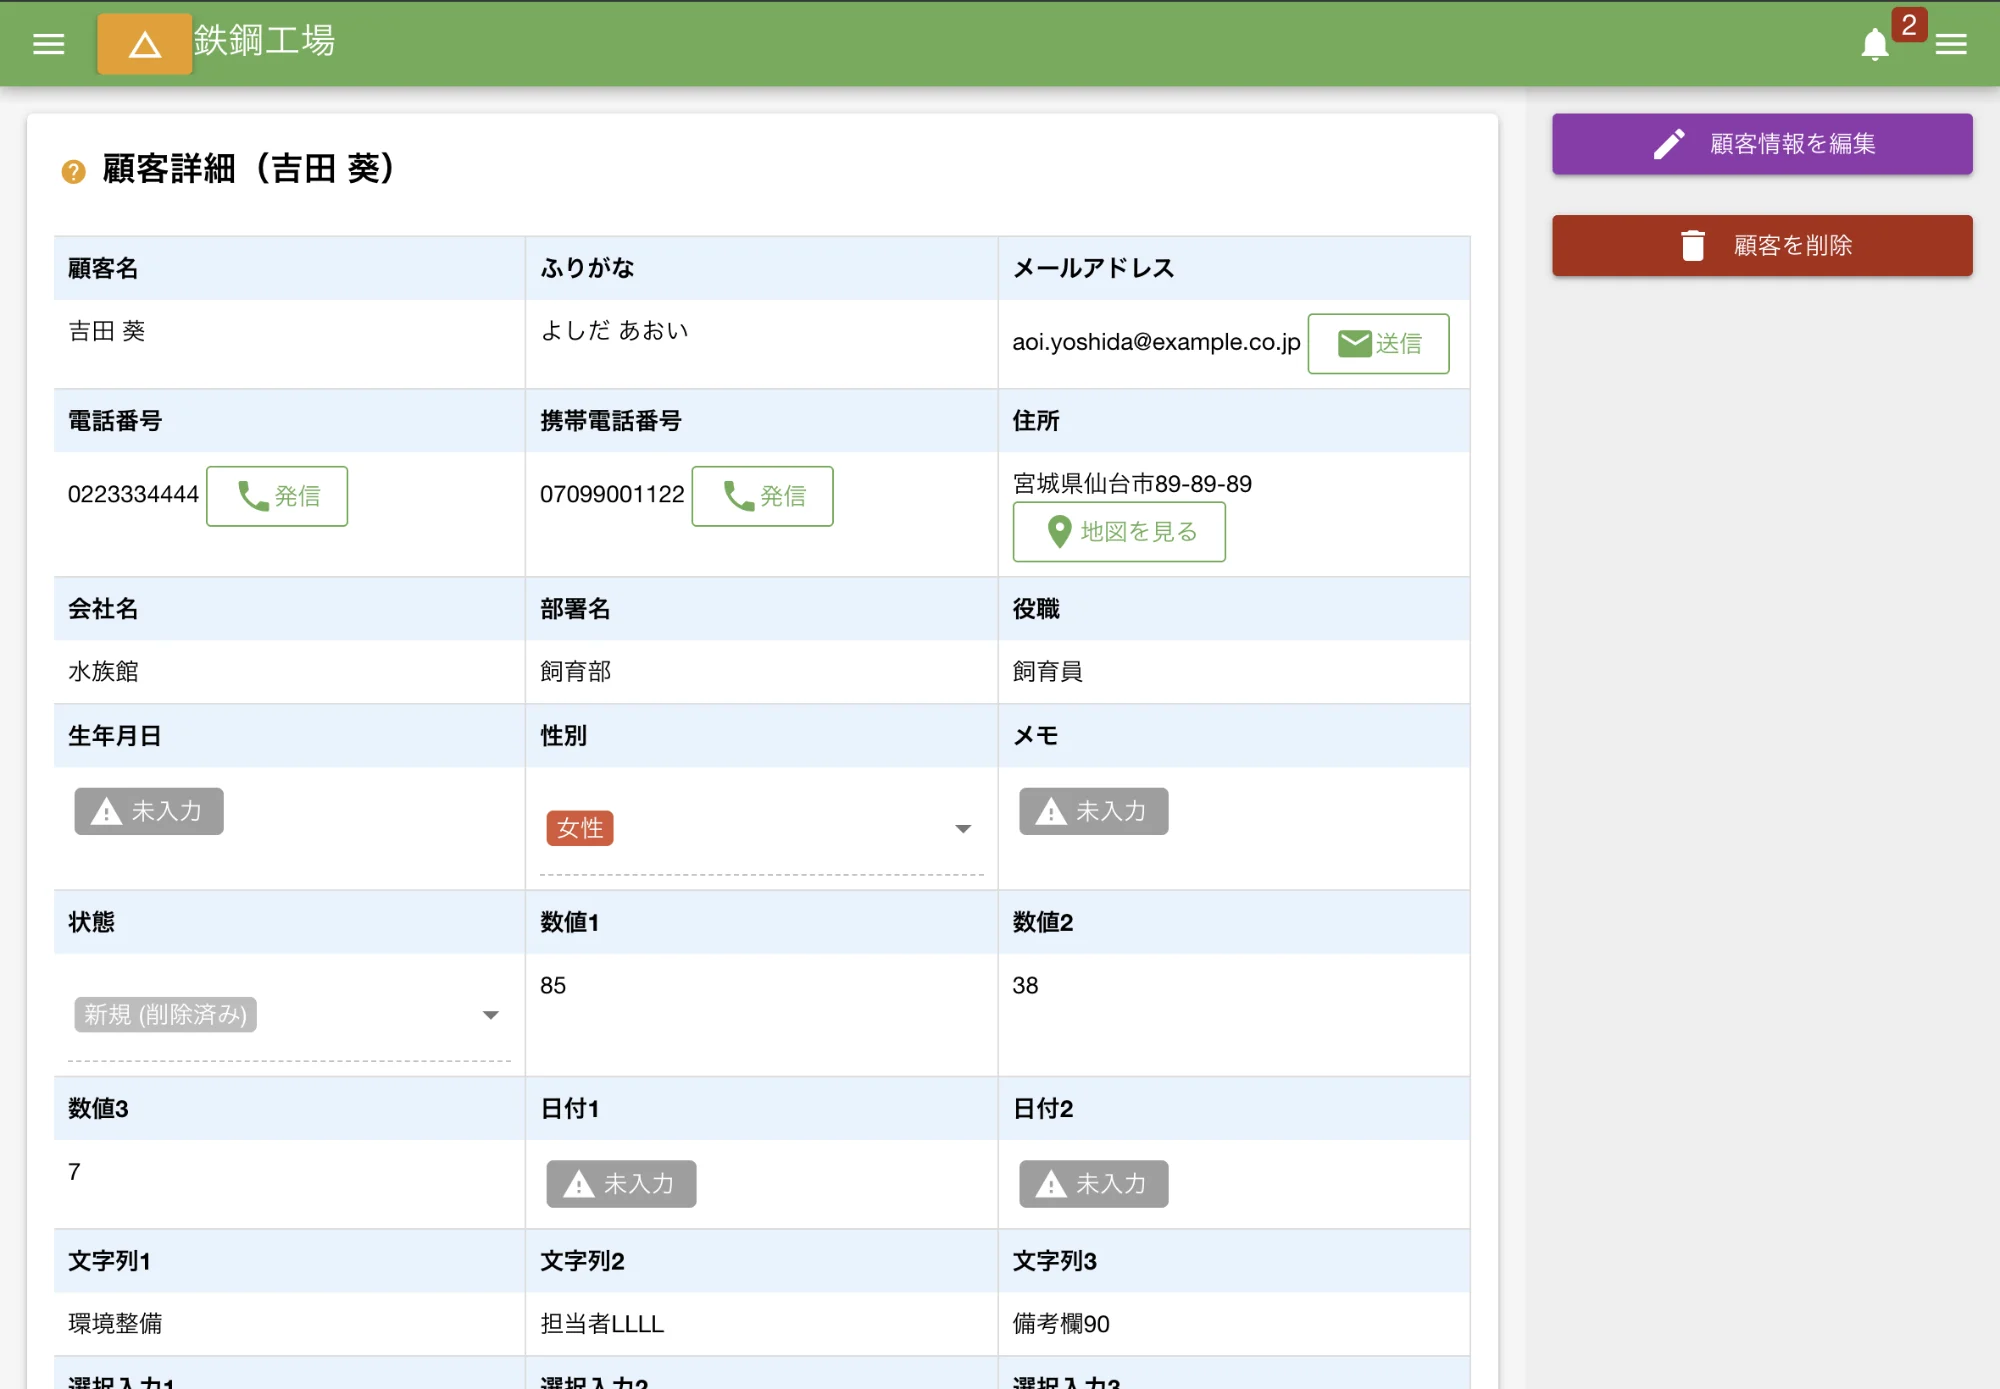Click the 新規 (削除済み) status chip
This screenshot has height=1389, width=2000.
(165, 1015)
